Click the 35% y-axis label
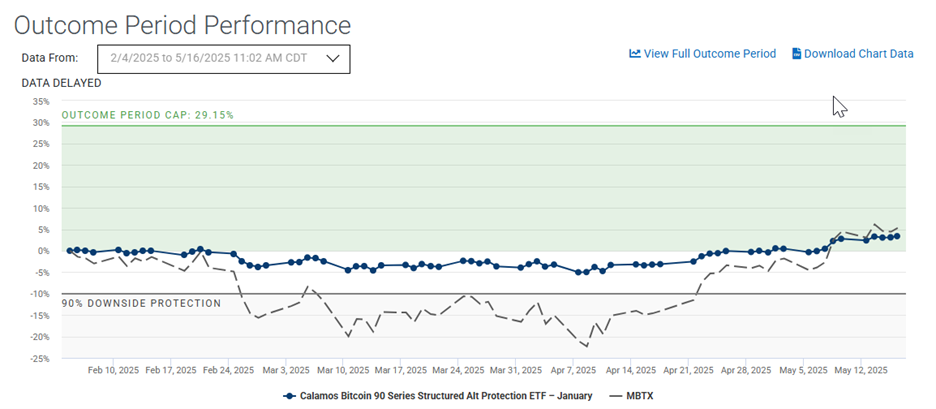Screen dimensions: 936x409 [42, 101]
